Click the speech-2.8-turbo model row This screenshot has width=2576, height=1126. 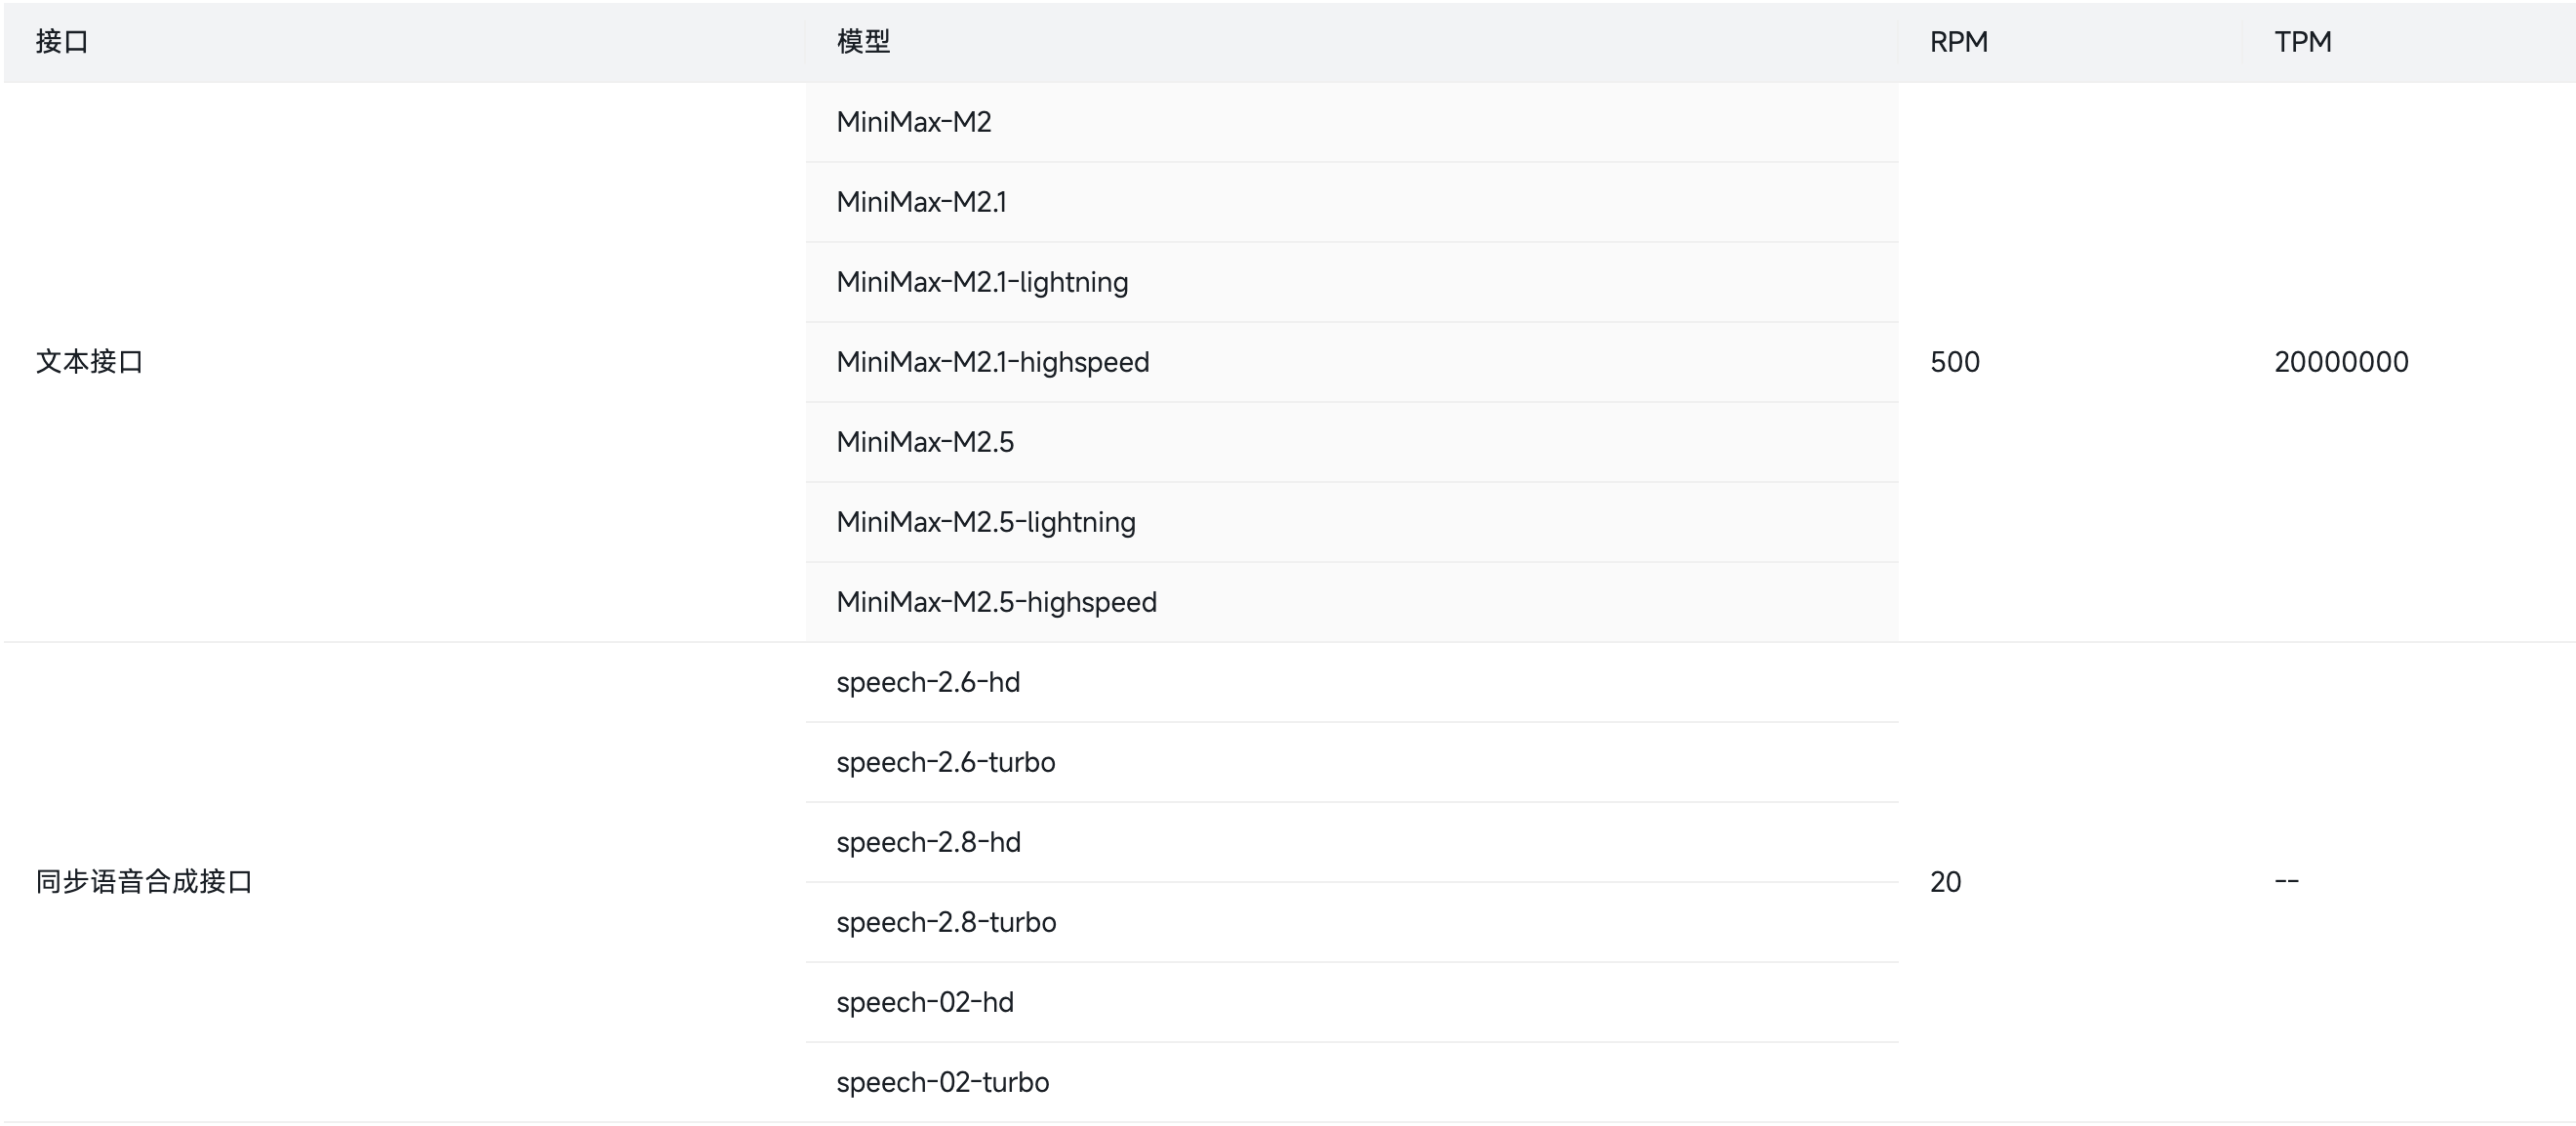coord(1351,922)
